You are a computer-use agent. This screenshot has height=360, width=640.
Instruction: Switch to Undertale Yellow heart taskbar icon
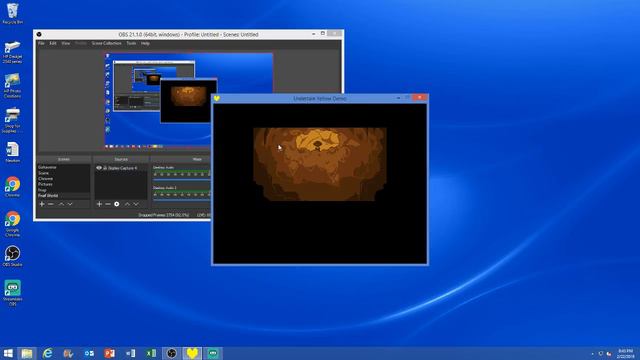[x=192, y=353]
